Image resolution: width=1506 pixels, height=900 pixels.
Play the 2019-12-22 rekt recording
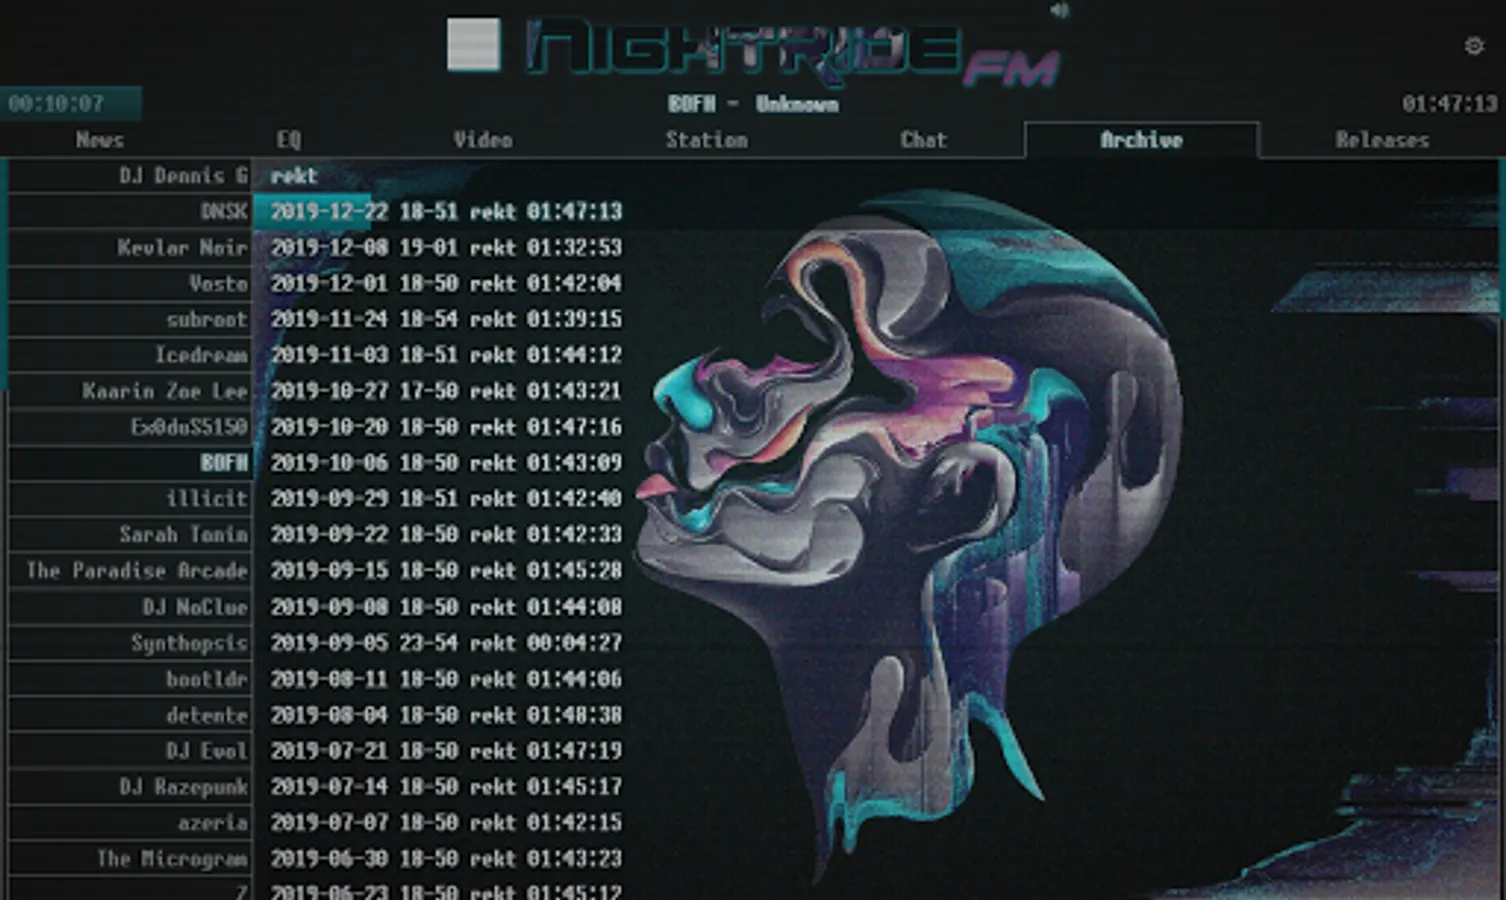pos(446,211)
